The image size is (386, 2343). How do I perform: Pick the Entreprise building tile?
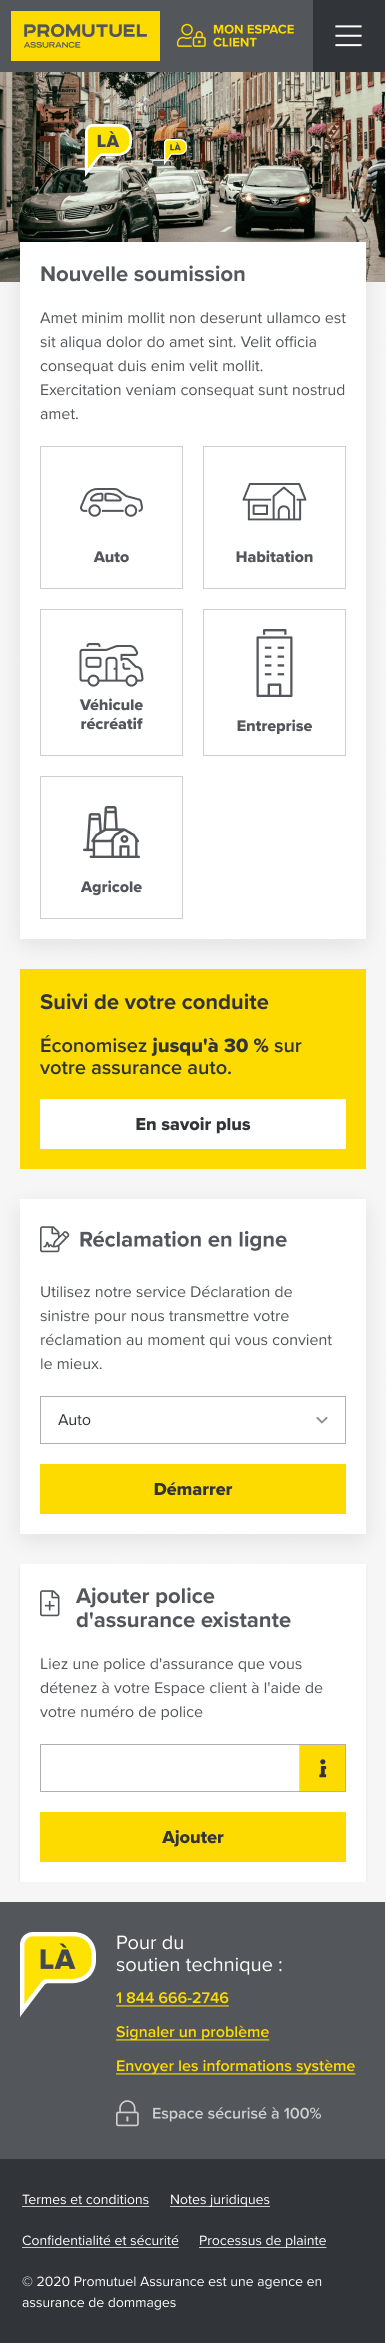pyautogui.click(x=274, y=682)
